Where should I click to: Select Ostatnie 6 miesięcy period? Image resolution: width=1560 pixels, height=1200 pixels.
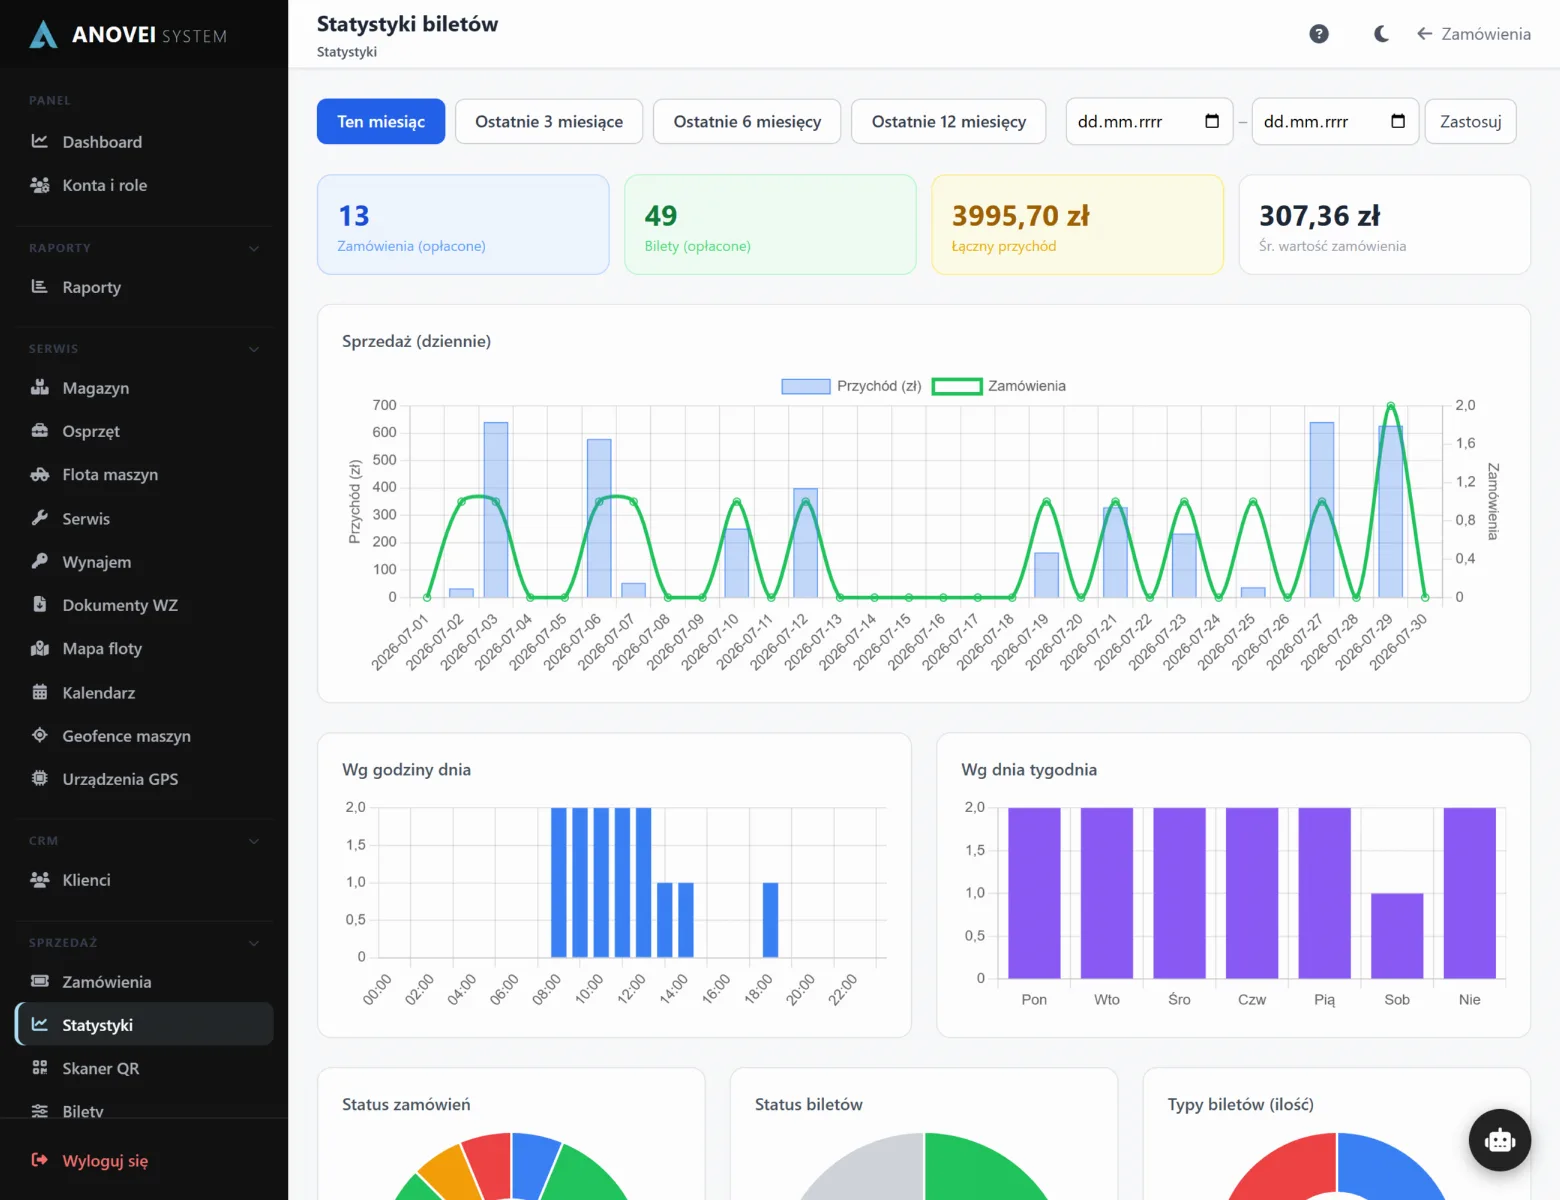click(747, 121)
